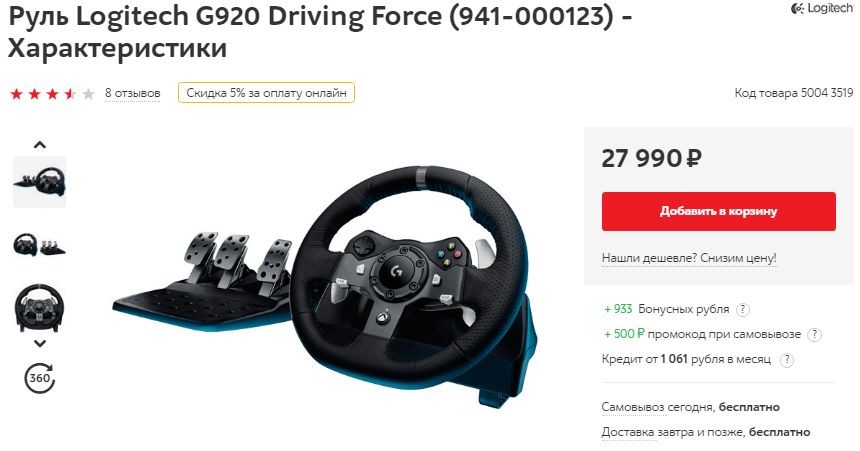Open help icon next to monthly credit
Screen dimensions: 860x451
[x=787, y=360]
